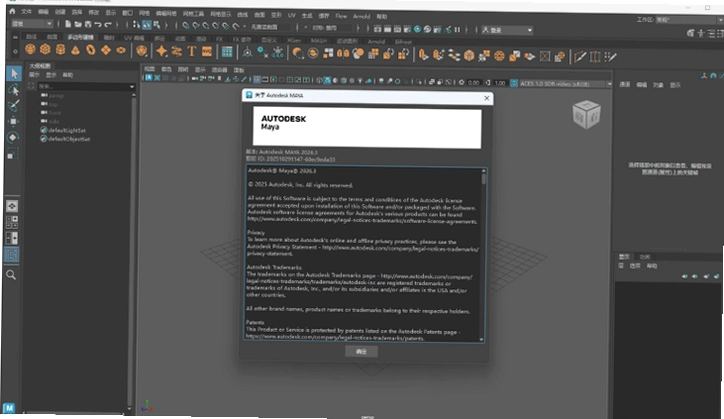Toggle the color management icon beside ACES
This screenshot has height=419, width=724.
coord(514,83)
